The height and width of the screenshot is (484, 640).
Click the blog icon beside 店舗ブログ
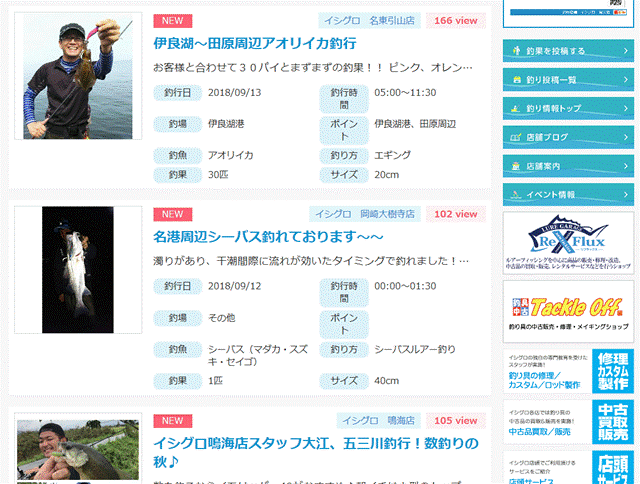coord(516,138)
